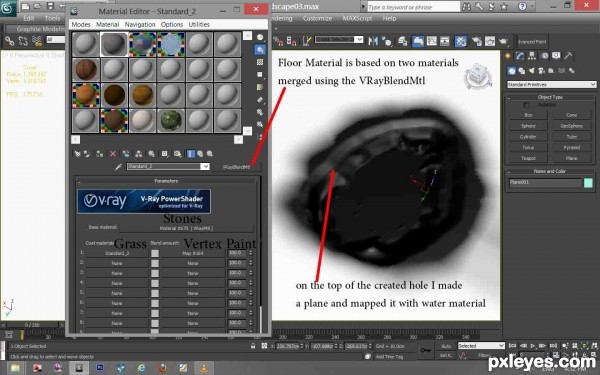This screenshot has height=375, width=600.
Task: Toggle coat material 1 enable checkbox
Action: [155, 253]
